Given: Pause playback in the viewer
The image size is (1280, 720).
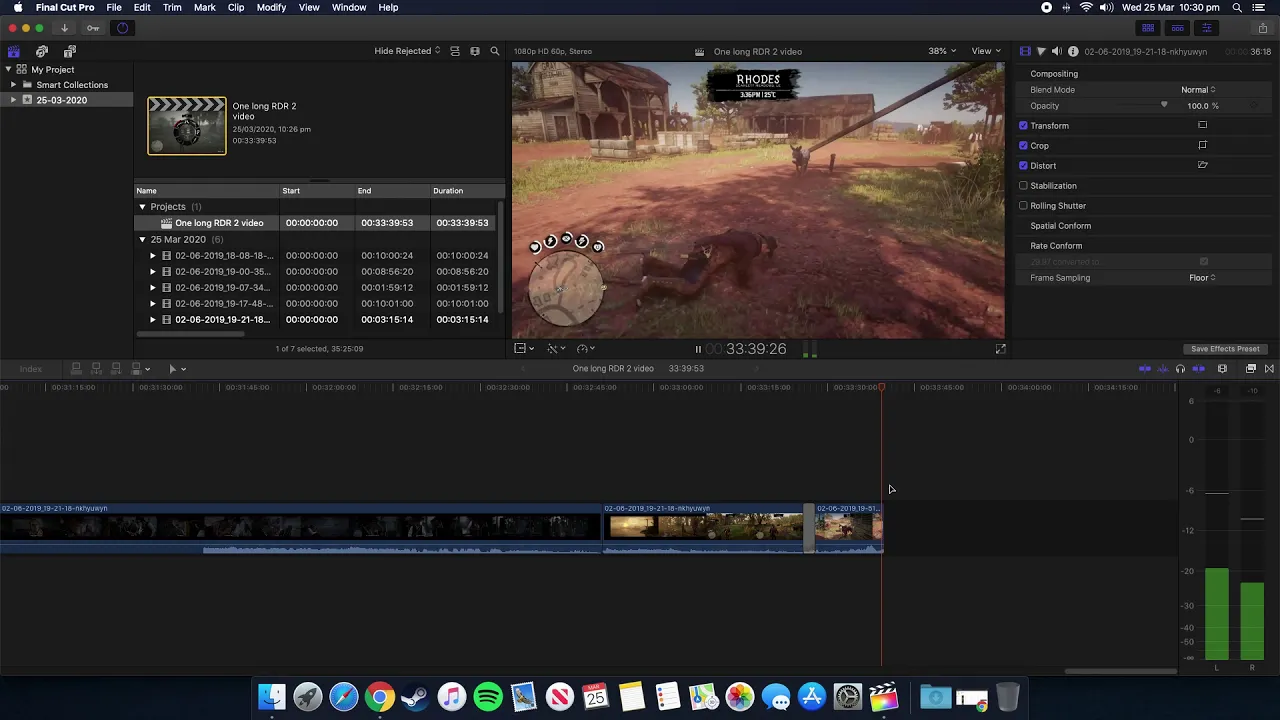Looking at the screenshot, I should click(698, 349).
